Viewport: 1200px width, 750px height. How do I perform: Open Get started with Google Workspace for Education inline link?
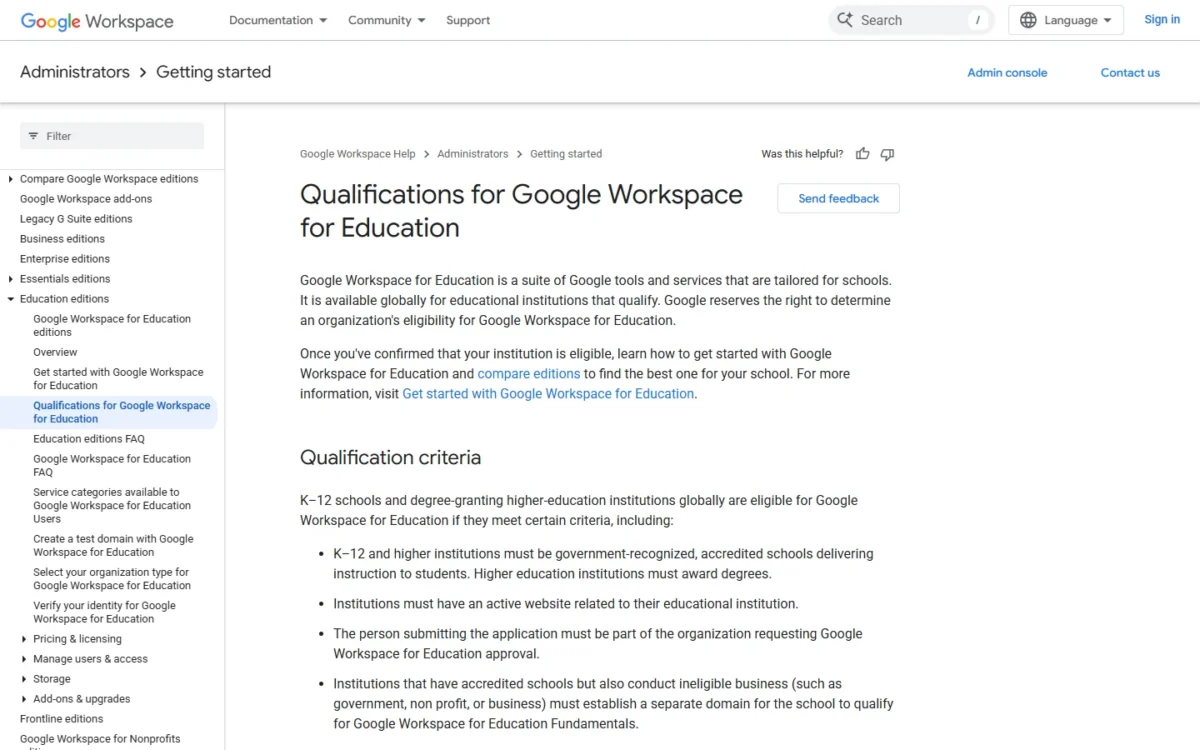click(548, 394)
